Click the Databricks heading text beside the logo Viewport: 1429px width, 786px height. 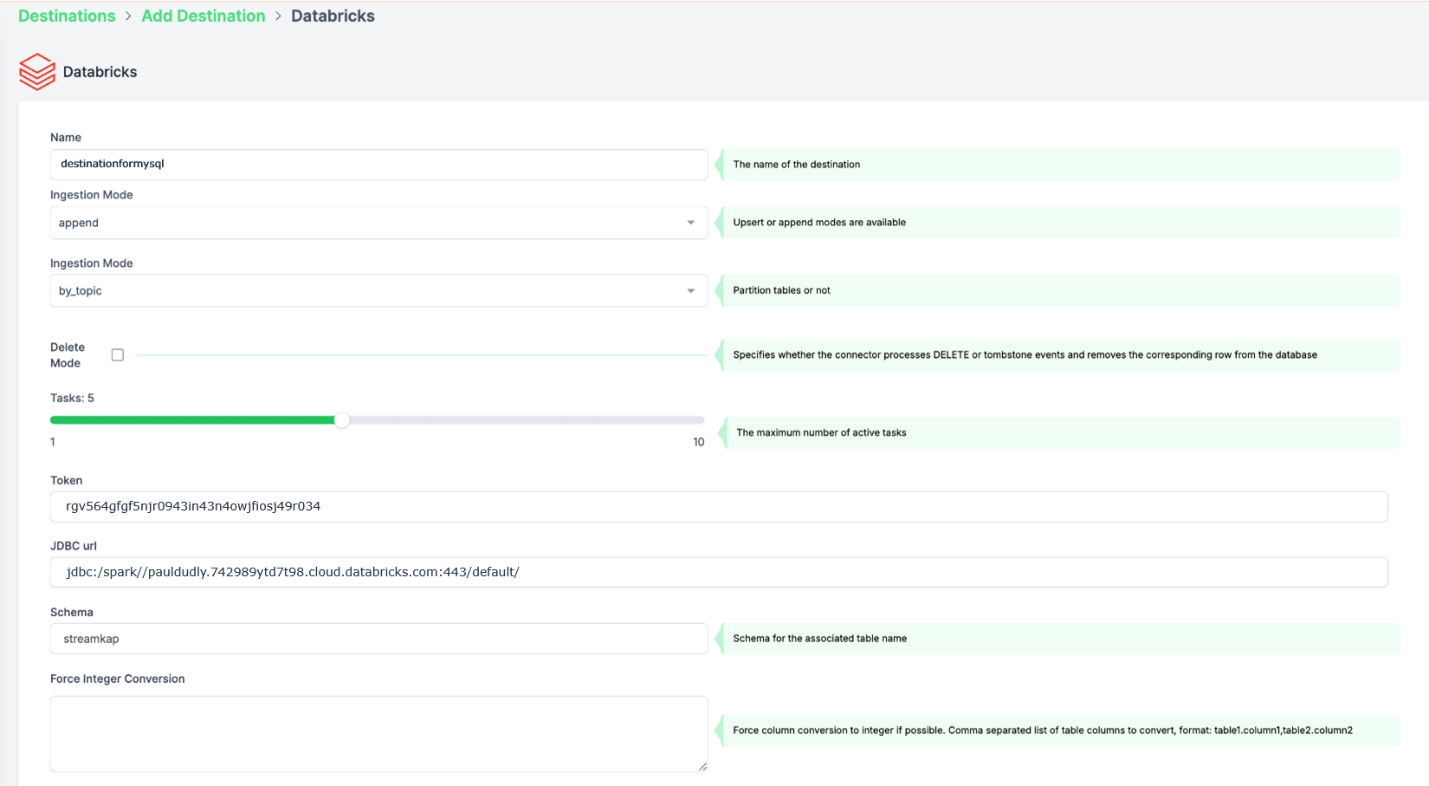coord(100,72)
